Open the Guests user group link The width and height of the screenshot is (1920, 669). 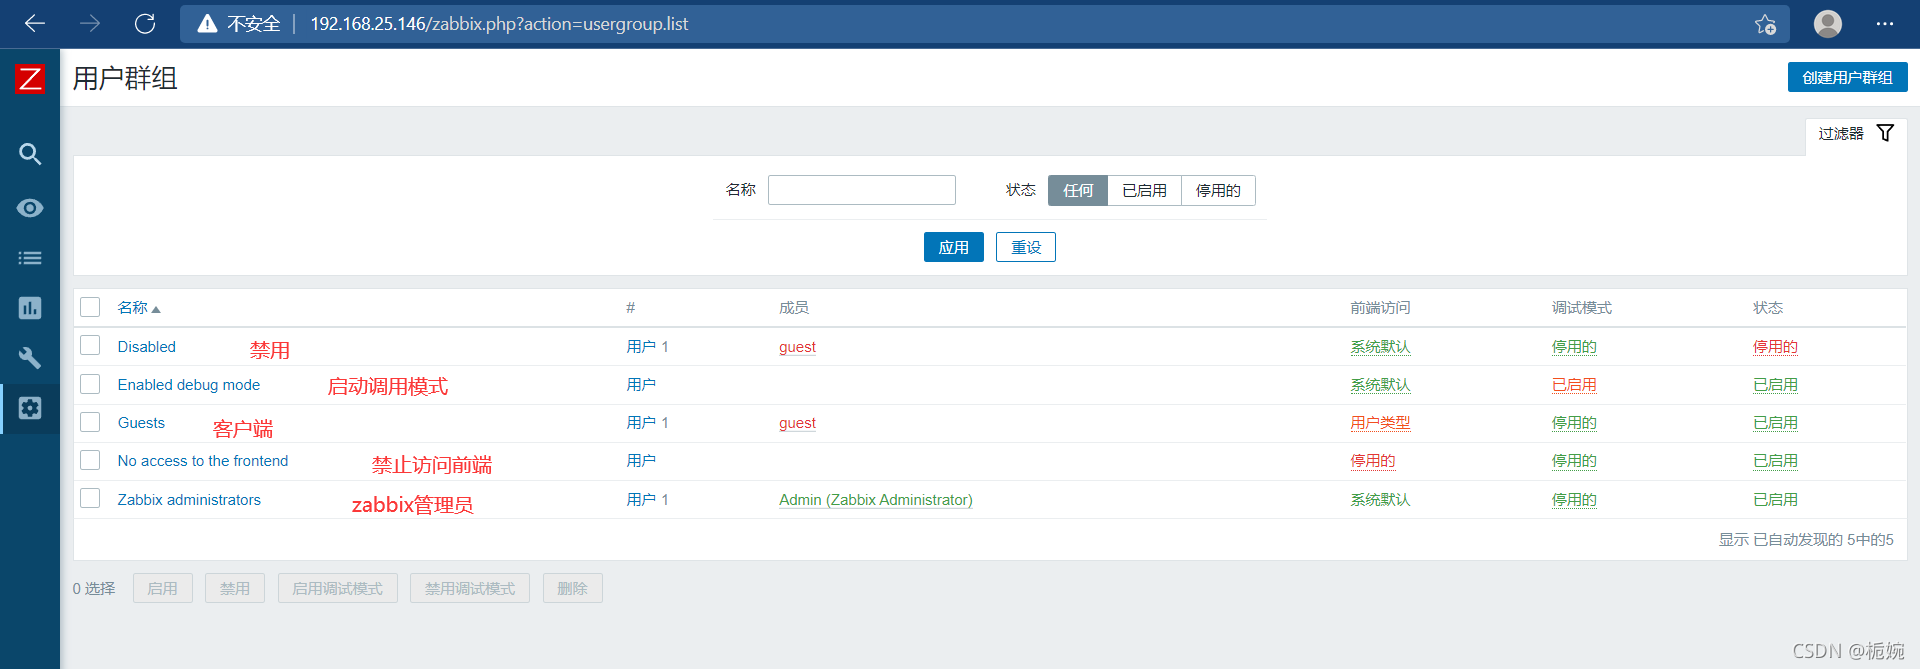click(x=141, y=423)
